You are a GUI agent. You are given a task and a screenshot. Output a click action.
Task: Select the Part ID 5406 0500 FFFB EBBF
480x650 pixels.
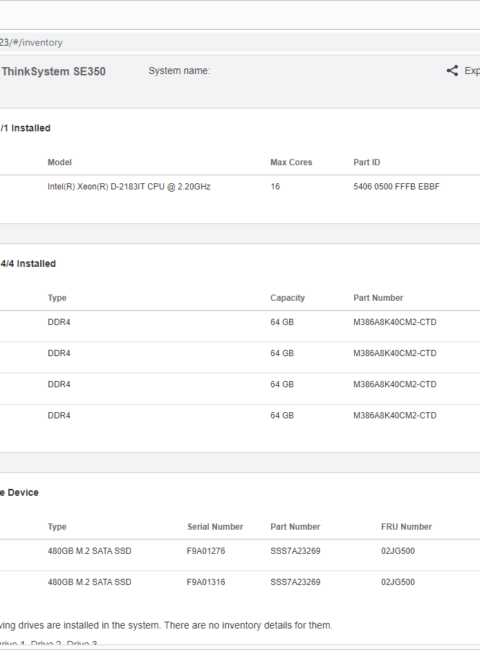396,187
